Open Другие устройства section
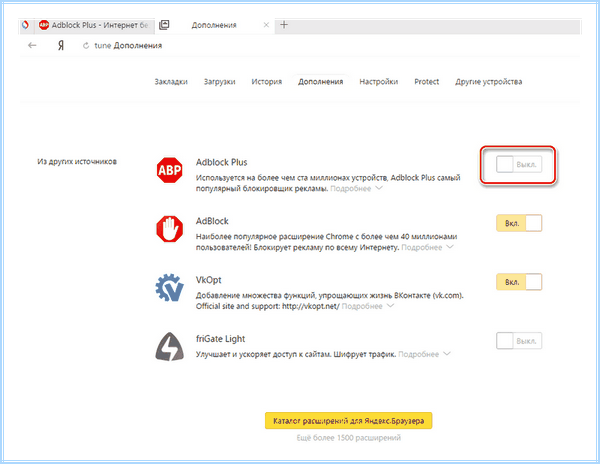 pyautogui.click(x=489, y=81)
